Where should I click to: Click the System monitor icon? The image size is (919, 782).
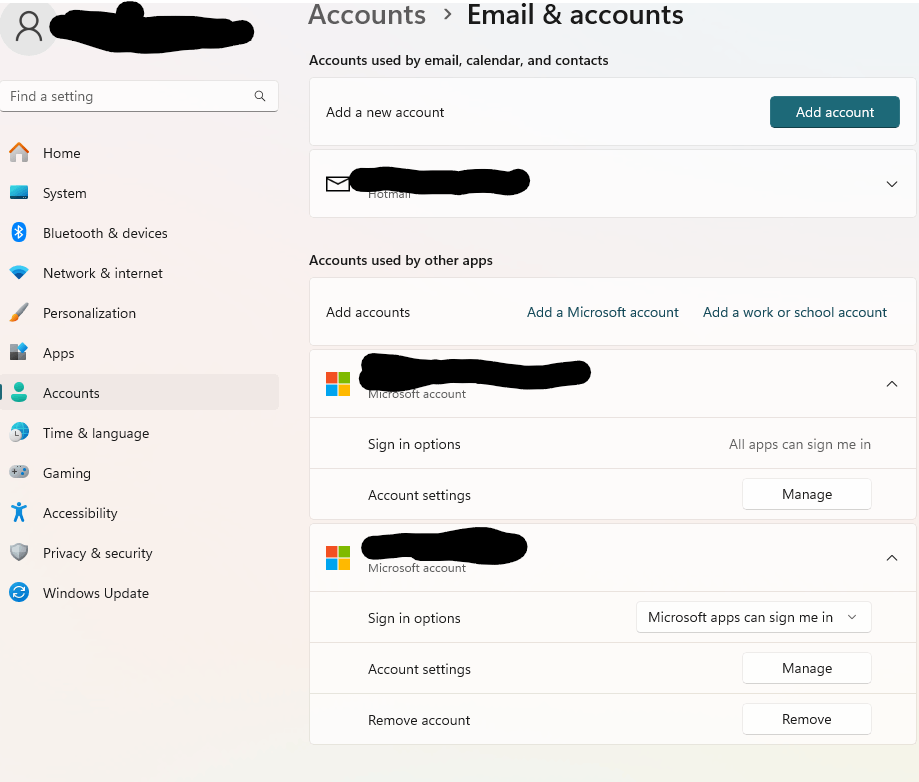click(x=19, y=192)
